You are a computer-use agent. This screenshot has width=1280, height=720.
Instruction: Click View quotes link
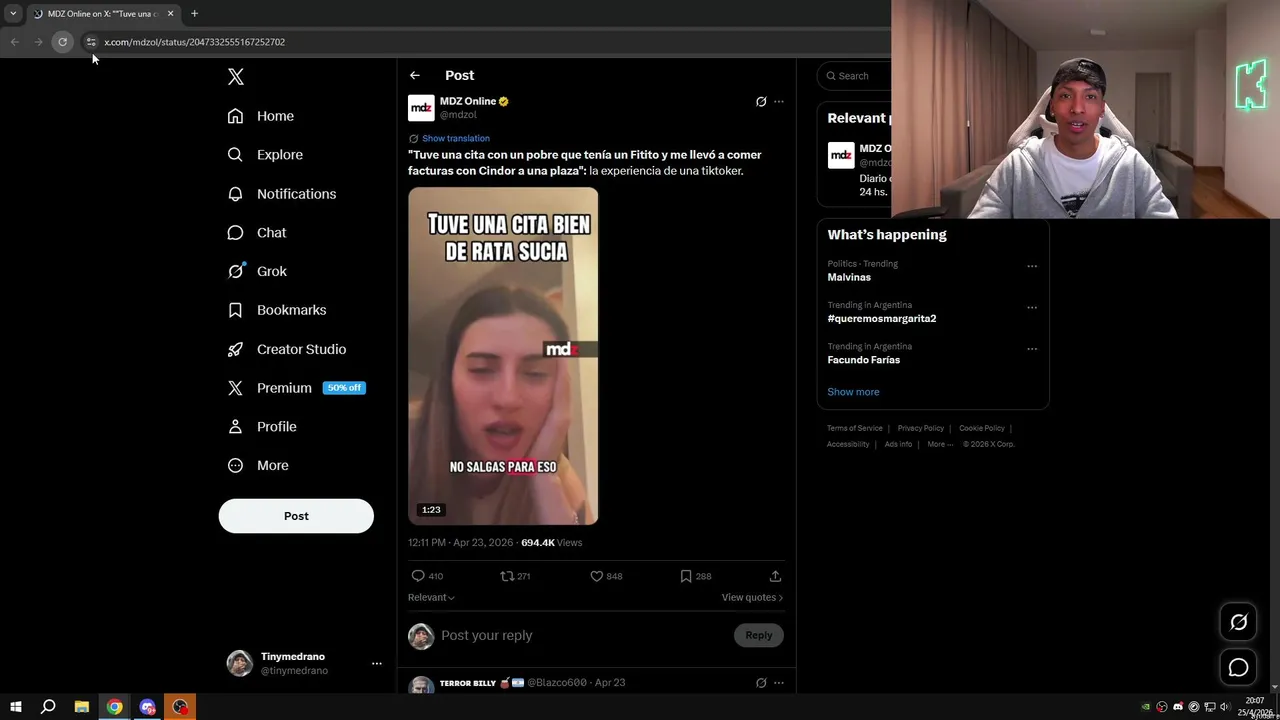pyautogui.click(x=752, y=597)
